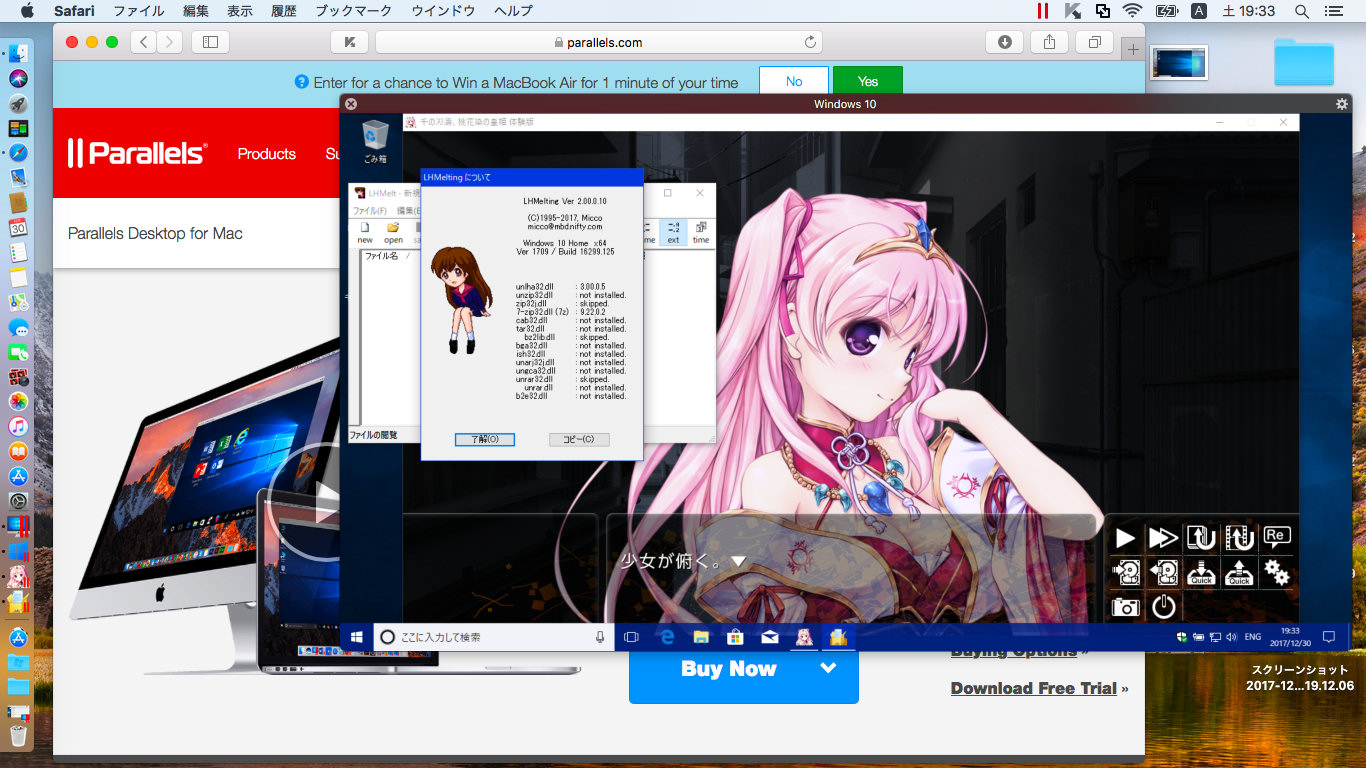Open the ファイル menu in macOS menu bar
The width and height of the screenshot is (1366, 768).
click(139, 11)
